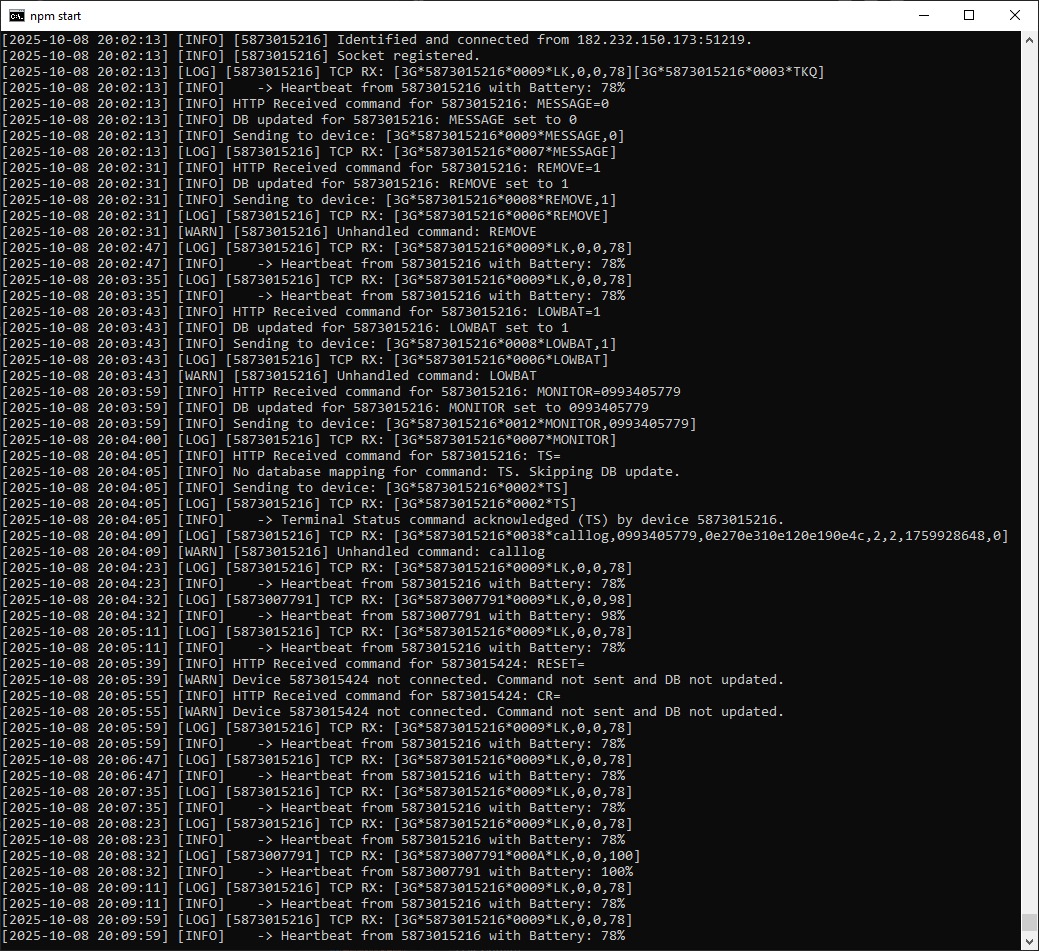The width and height of the screenshot is (1039, 951).
Task: Click the scrollbar down arrow
Action: [1029, 942]
